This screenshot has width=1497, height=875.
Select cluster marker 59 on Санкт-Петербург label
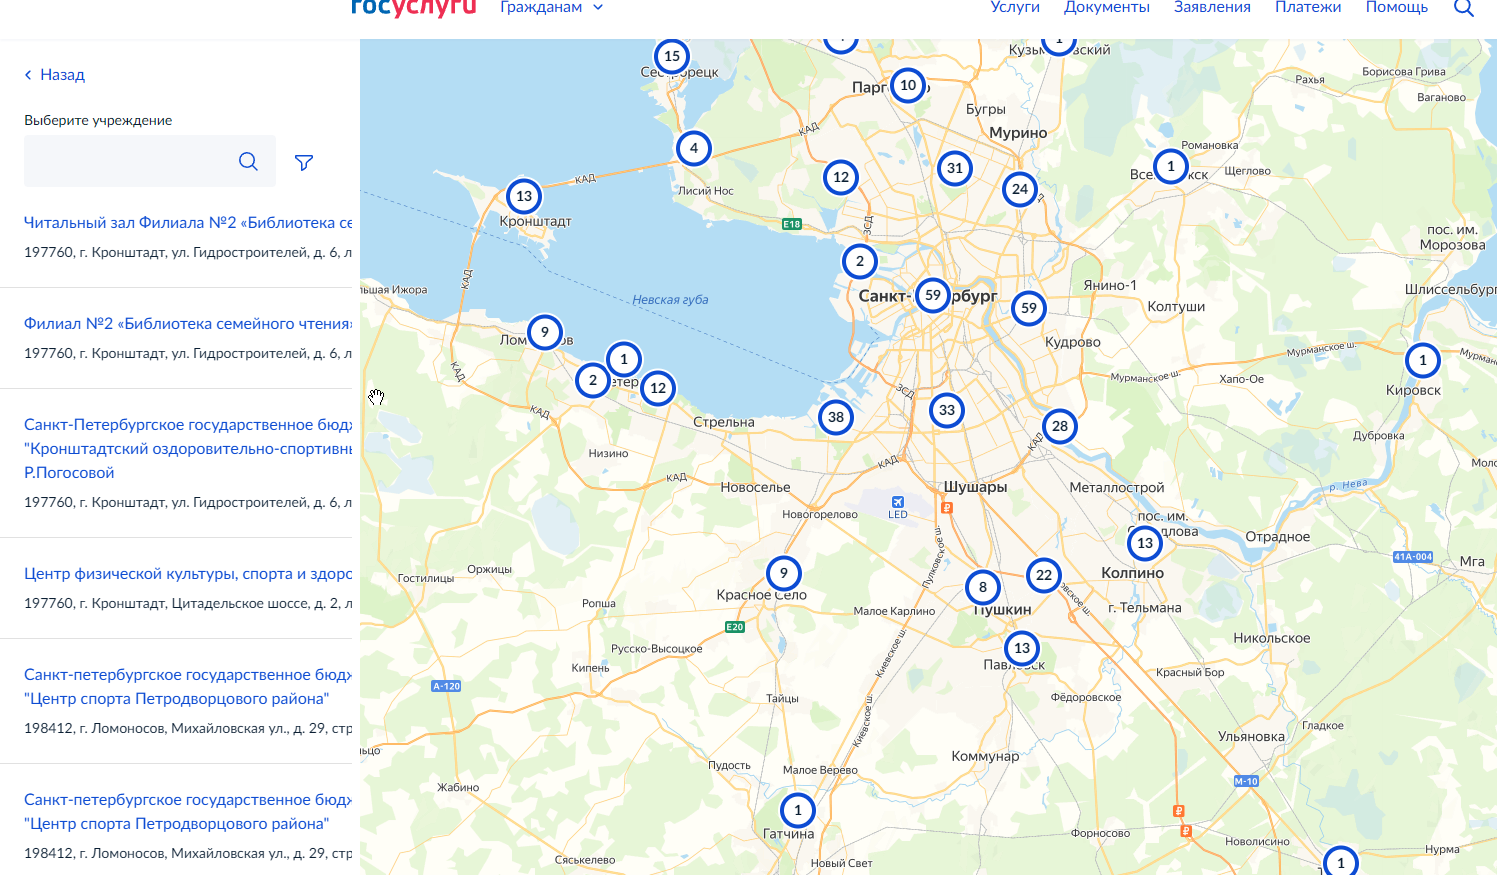tap(933, 295)
